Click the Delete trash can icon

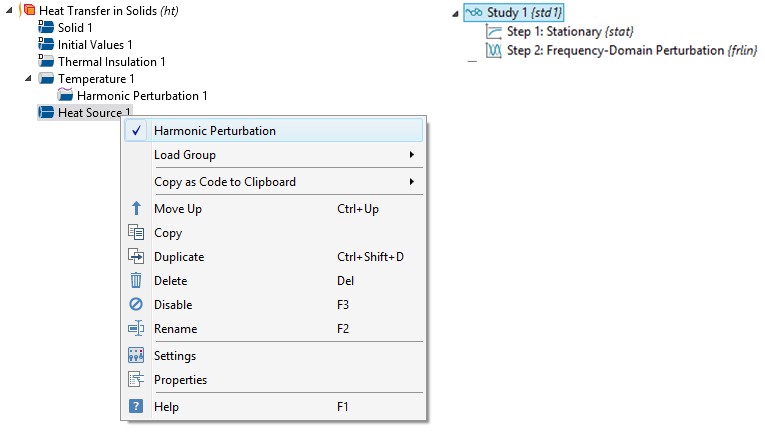136,281
